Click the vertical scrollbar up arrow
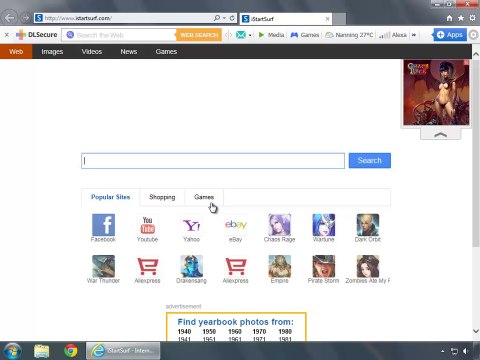480x360 pixels. [476, 54]
